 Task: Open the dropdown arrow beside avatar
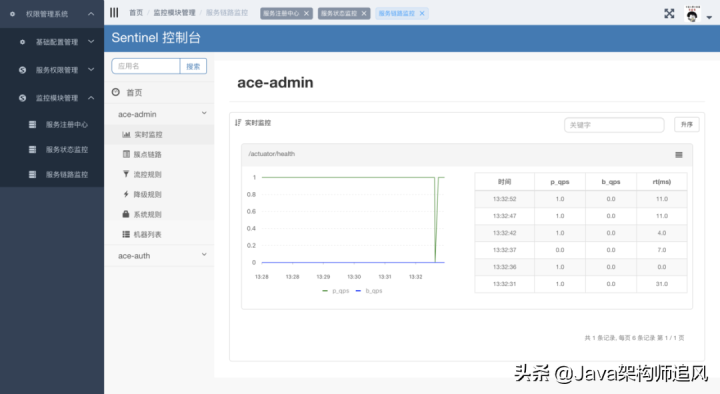coord(709,17)
